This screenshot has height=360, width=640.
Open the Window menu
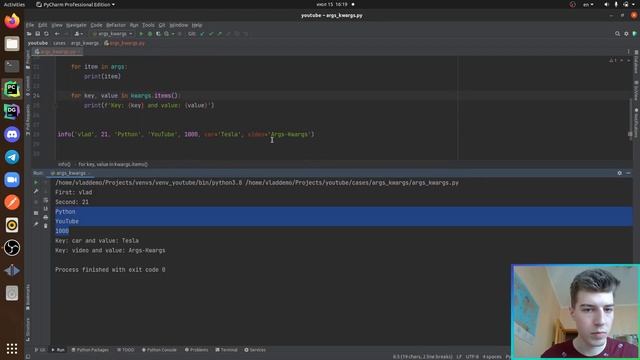tap(179, 25)
